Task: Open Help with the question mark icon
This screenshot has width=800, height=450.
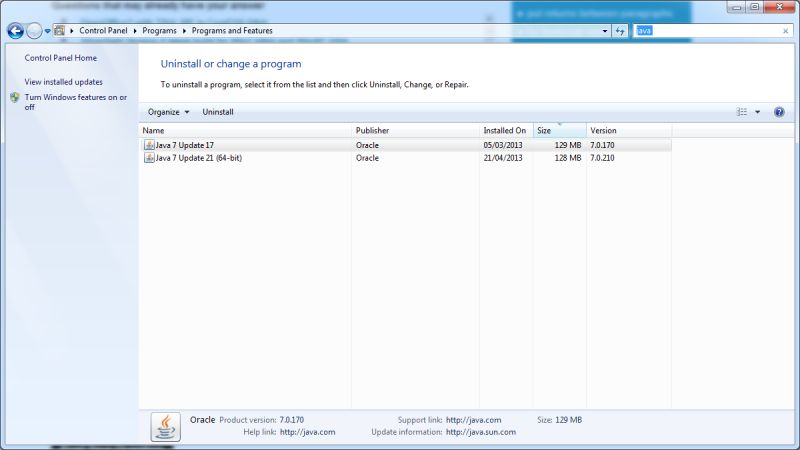Action: 779,112
